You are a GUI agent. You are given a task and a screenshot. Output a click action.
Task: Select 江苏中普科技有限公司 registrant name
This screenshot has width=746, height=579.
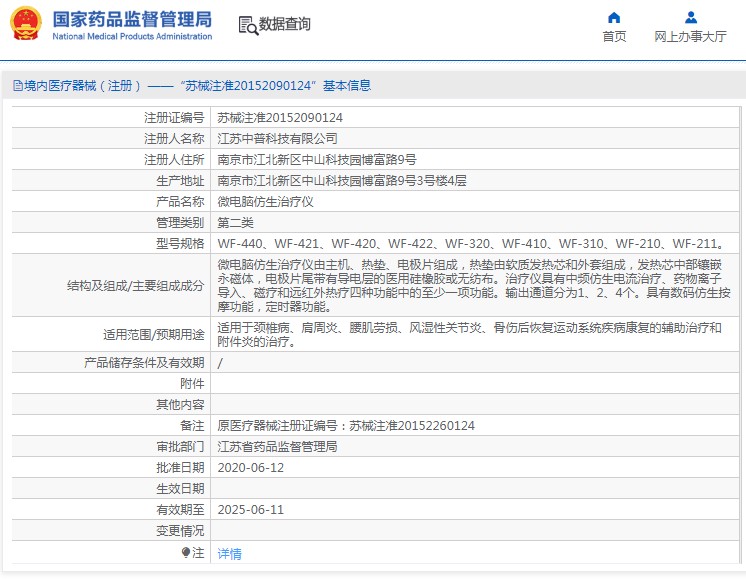pyautogui.click(x=277, y=138)
